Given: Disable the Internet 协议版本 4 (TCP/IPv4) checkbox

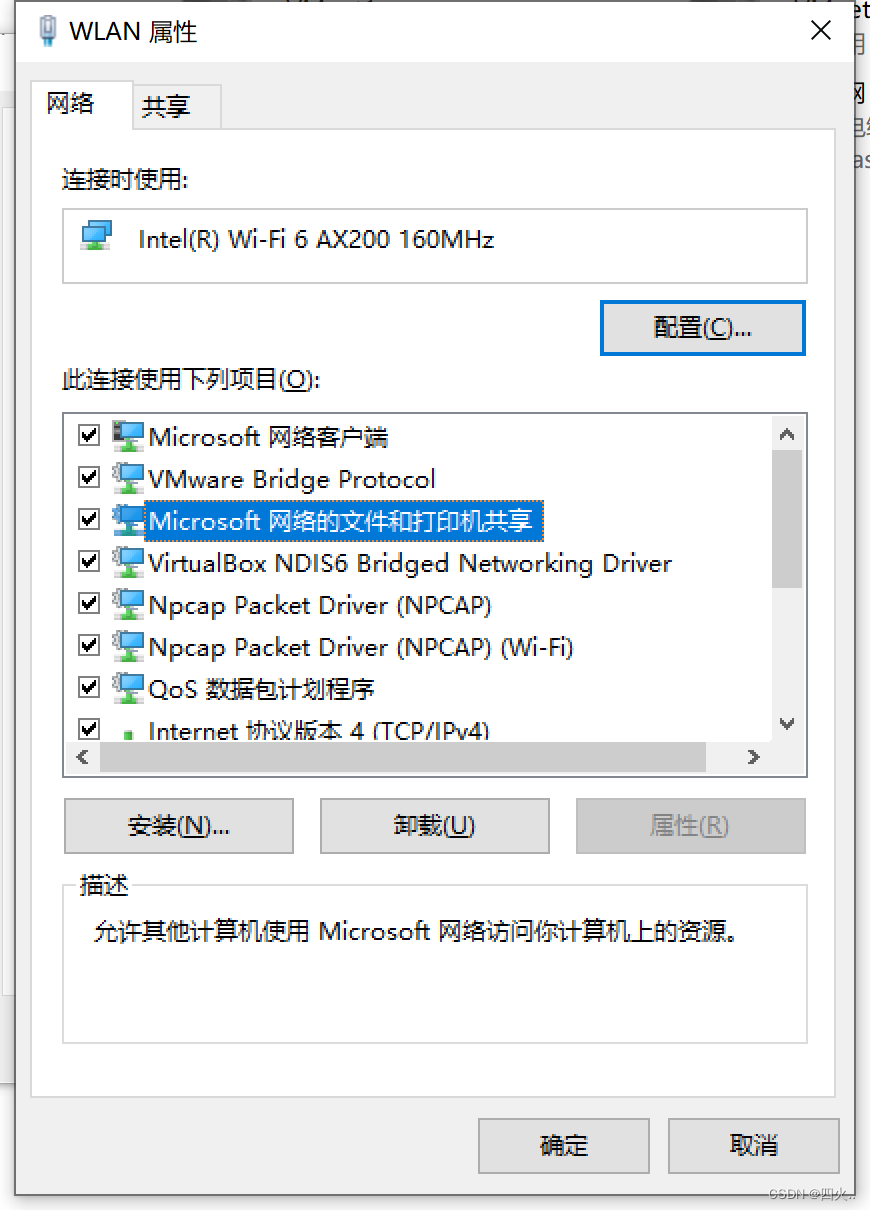Looking at the screenshot, I should click(x=89, y=729).
